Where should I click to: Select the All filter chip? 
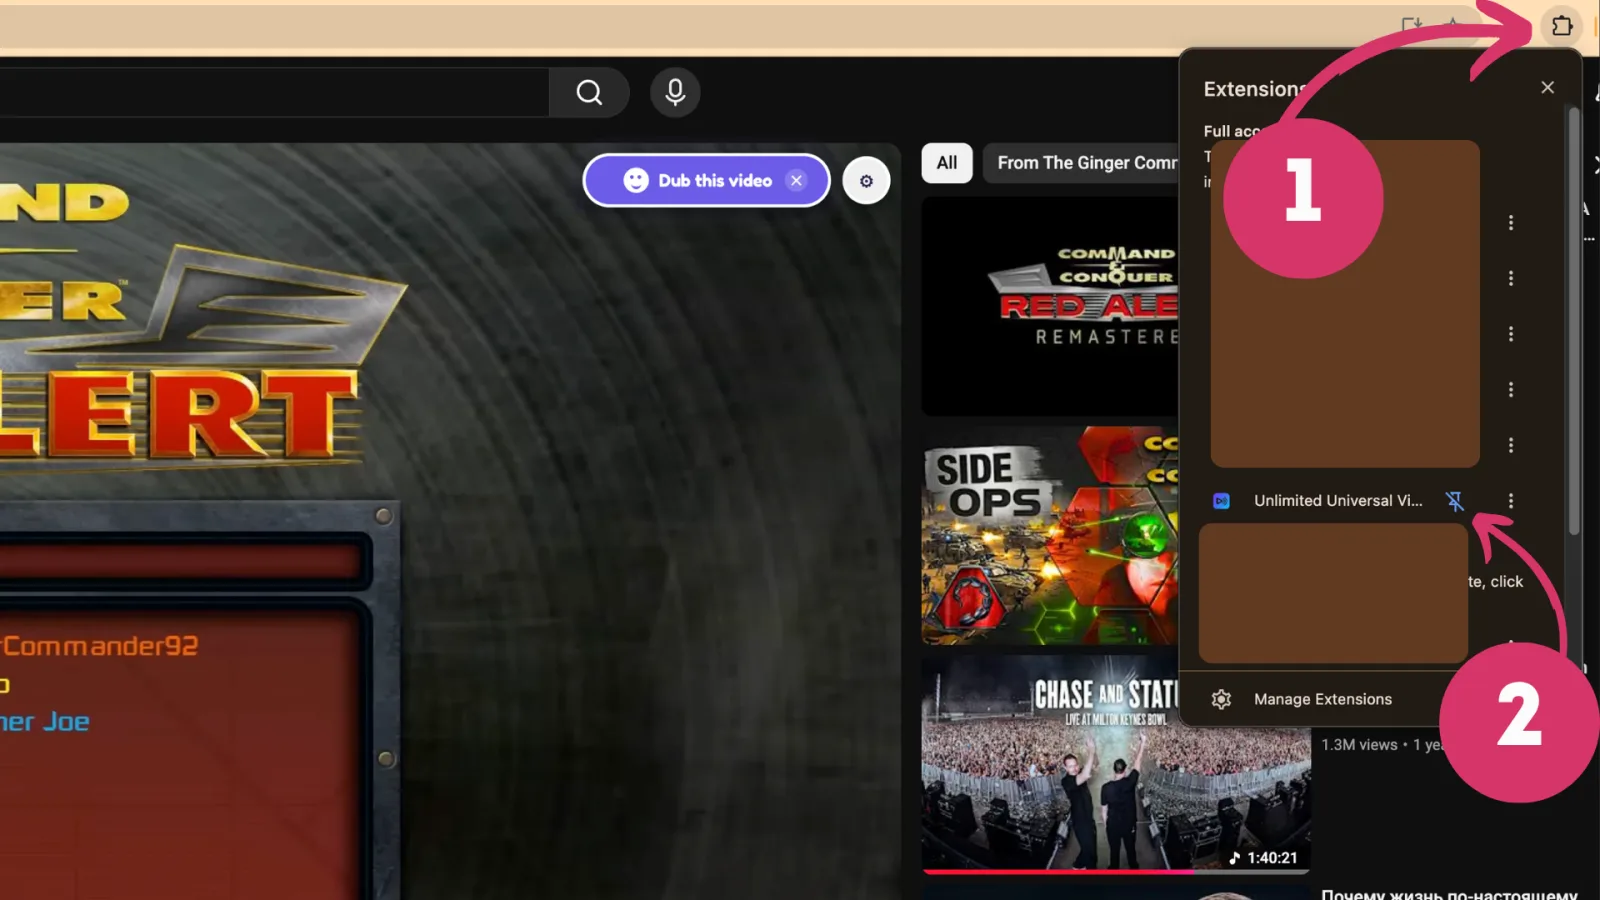pyautogui.click(x=947, y=163)
